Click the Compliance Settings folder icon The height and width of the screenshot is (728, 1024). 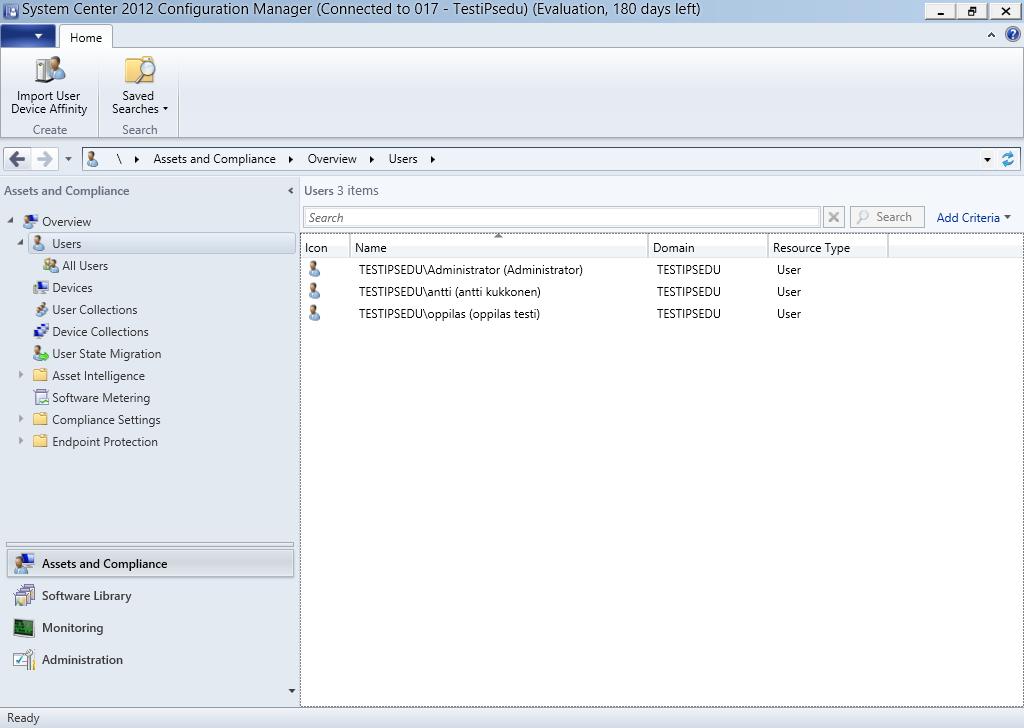tap(40, 419)
